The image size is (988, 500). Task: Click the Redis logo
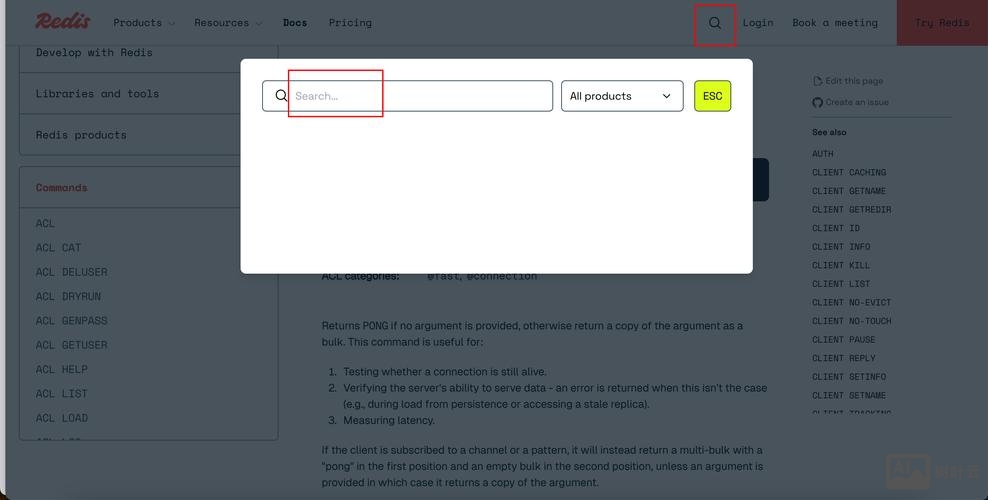pyautogui.click(x=63, y=22)
